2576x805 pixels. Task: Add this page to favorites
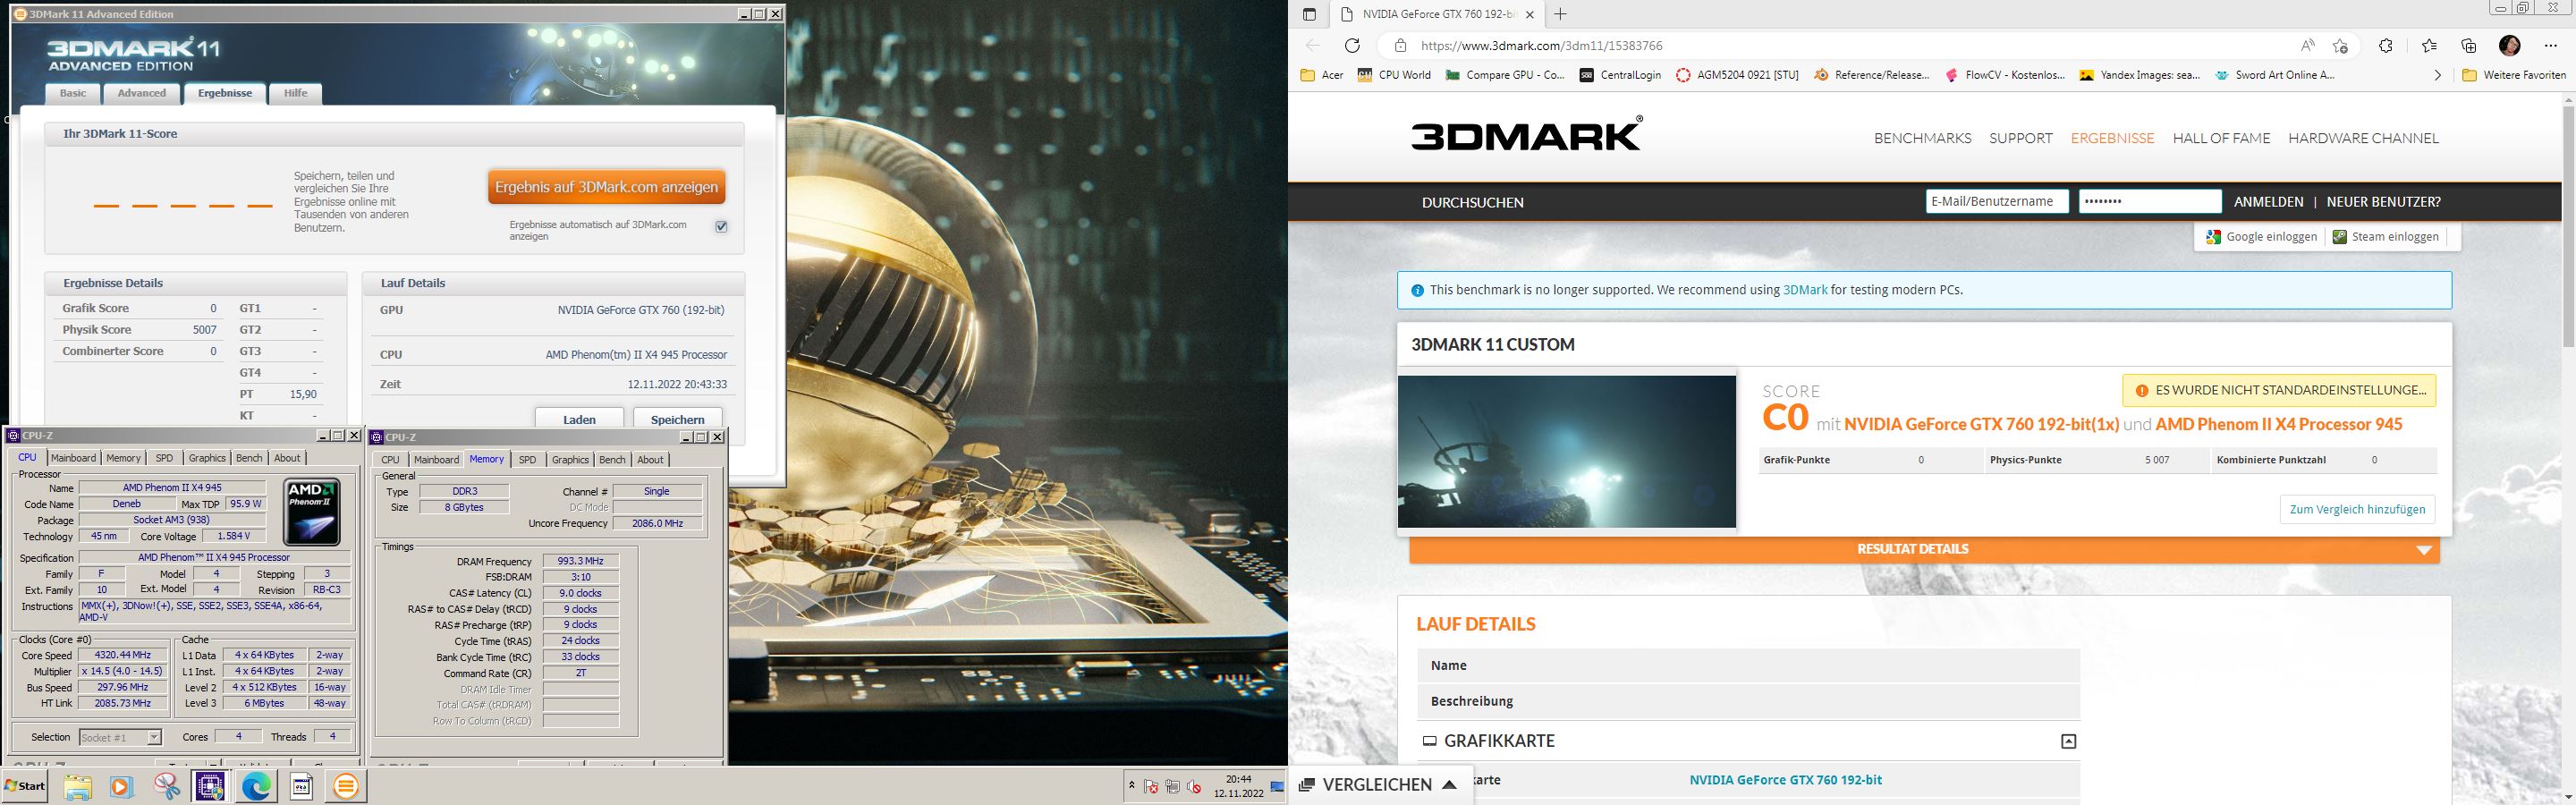[x=2340, y=46]
